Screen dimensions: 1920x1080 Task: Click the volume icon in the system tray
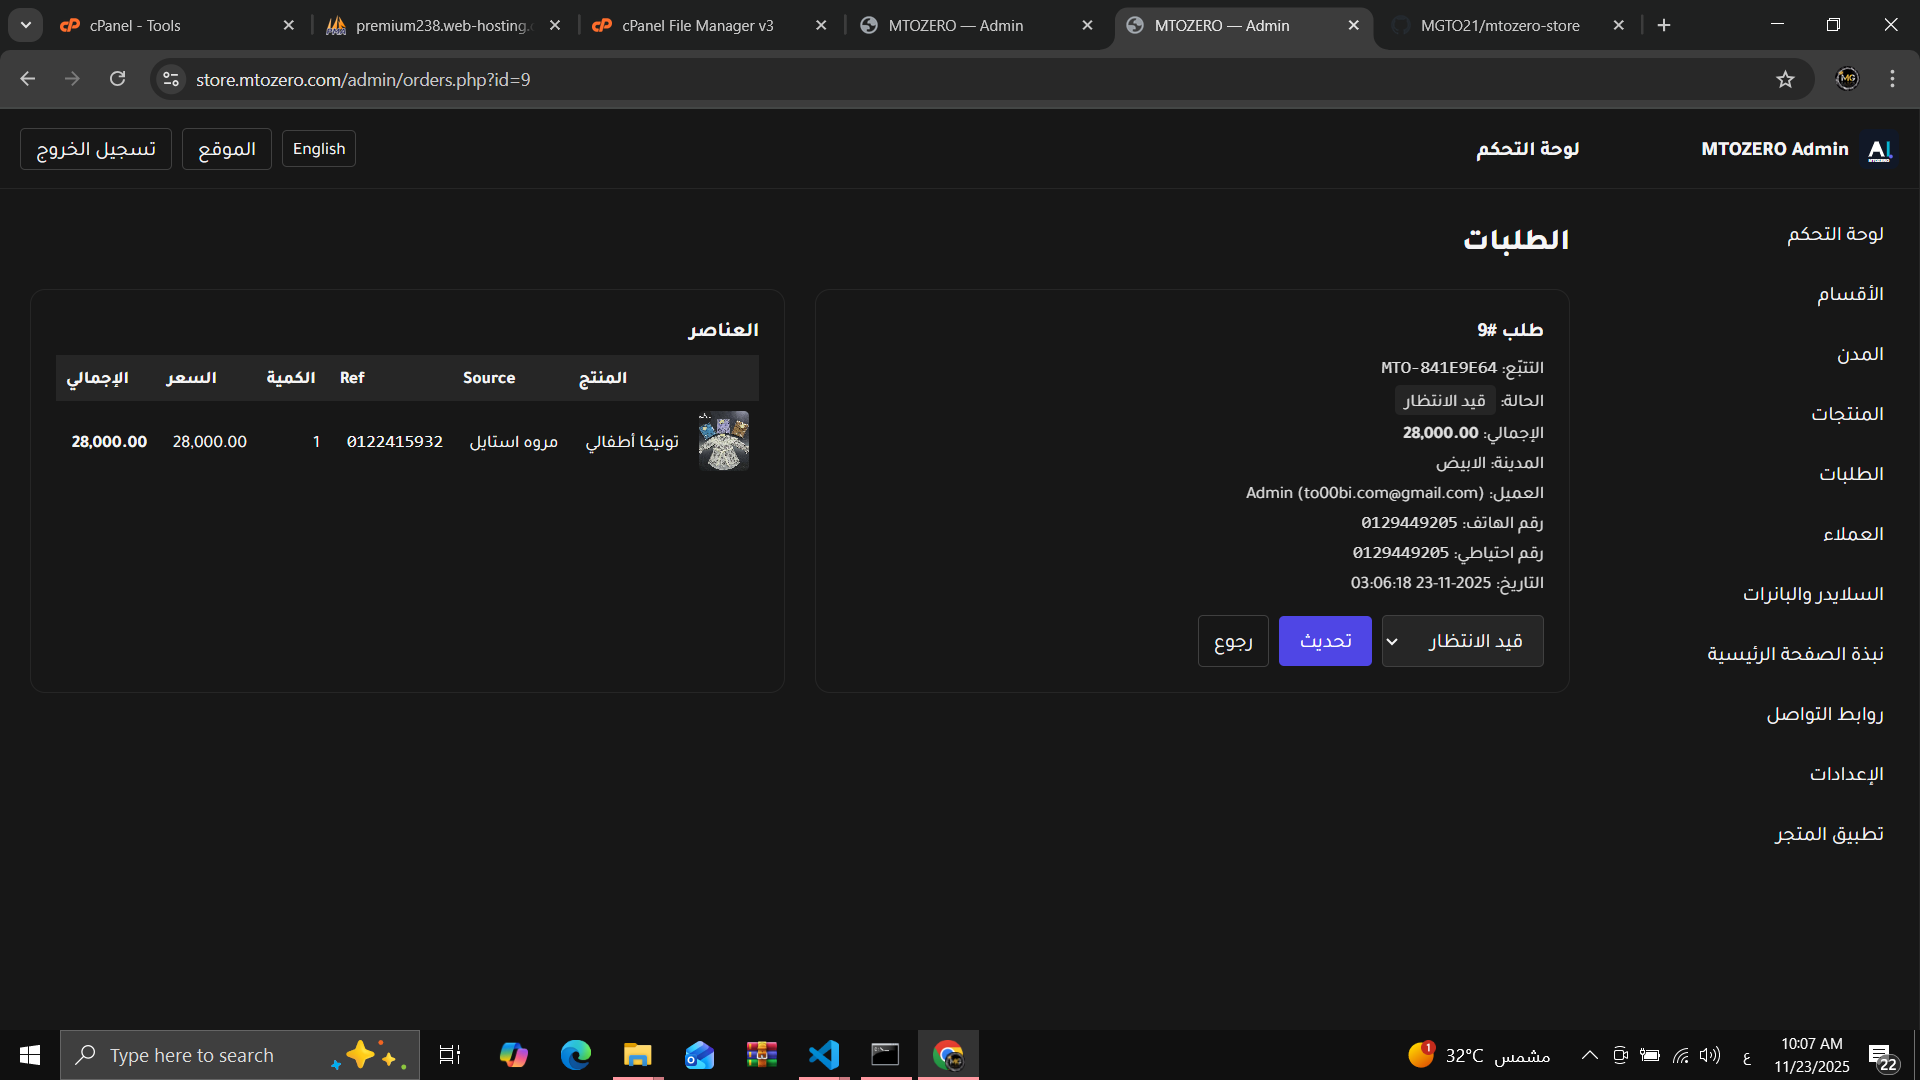1708,1054
